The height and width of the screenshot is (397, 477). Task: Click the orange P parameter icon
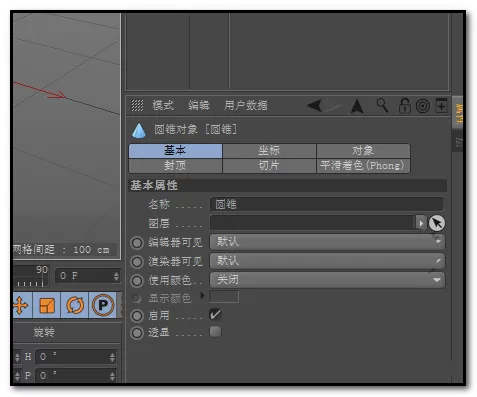(x=103, y=305)
